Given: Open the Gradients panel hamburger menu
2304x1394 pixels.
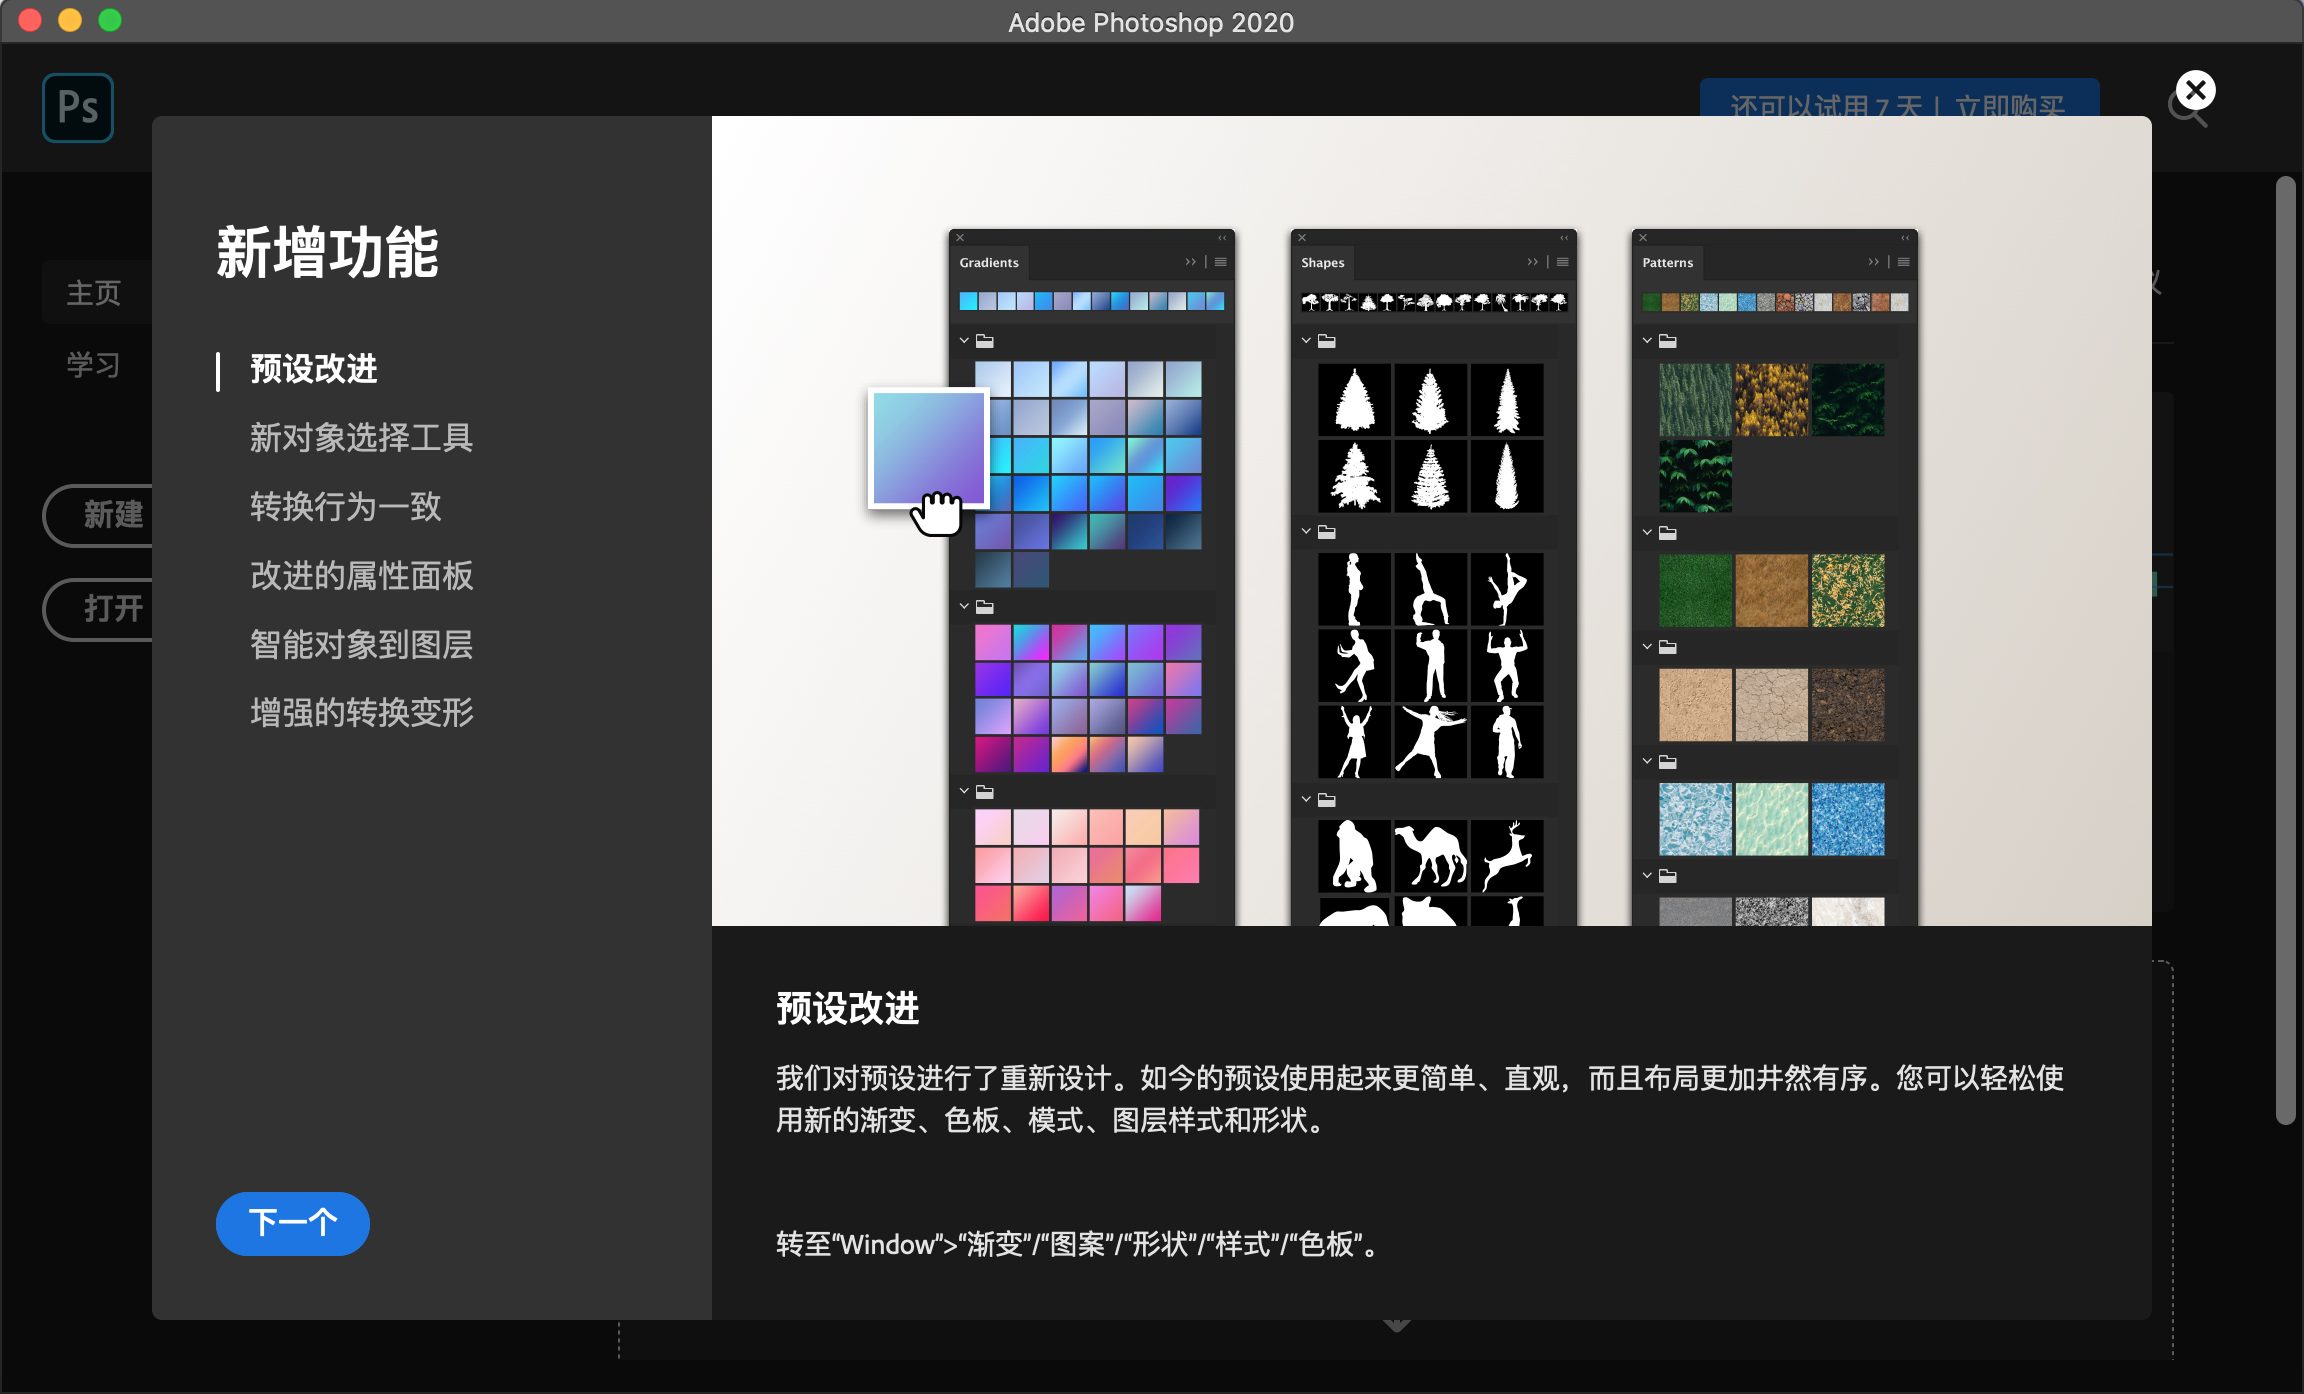Looking at the screenshot, I should pyautogui.click(x=1220, y=262).
